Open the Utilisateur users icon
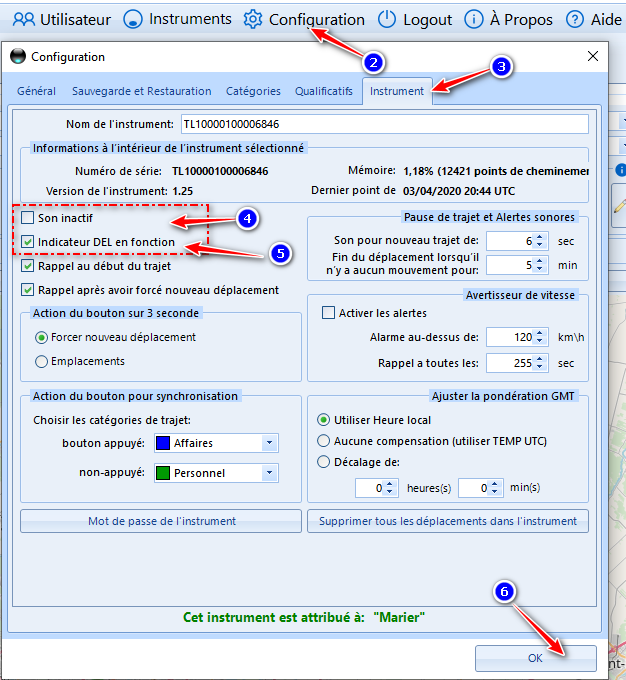The image size is (626, 680). point(24,20)
